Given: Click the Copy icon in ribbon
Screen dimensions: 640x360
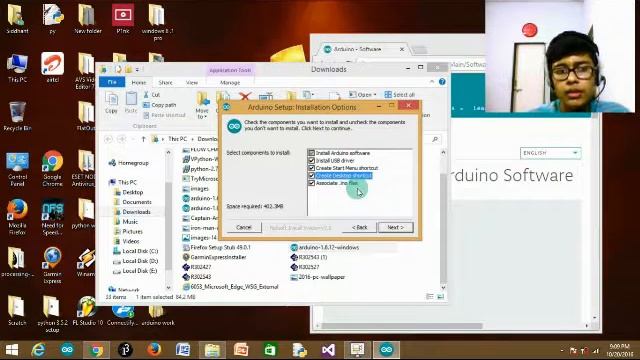Looking at the screenshot, I should pyautogui.click(x=111, y=102).
